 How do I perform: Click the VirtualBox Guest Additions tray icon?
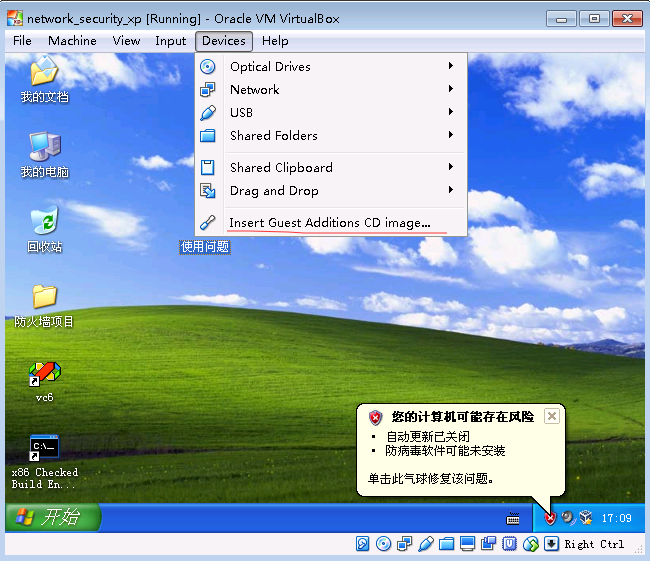586,518
